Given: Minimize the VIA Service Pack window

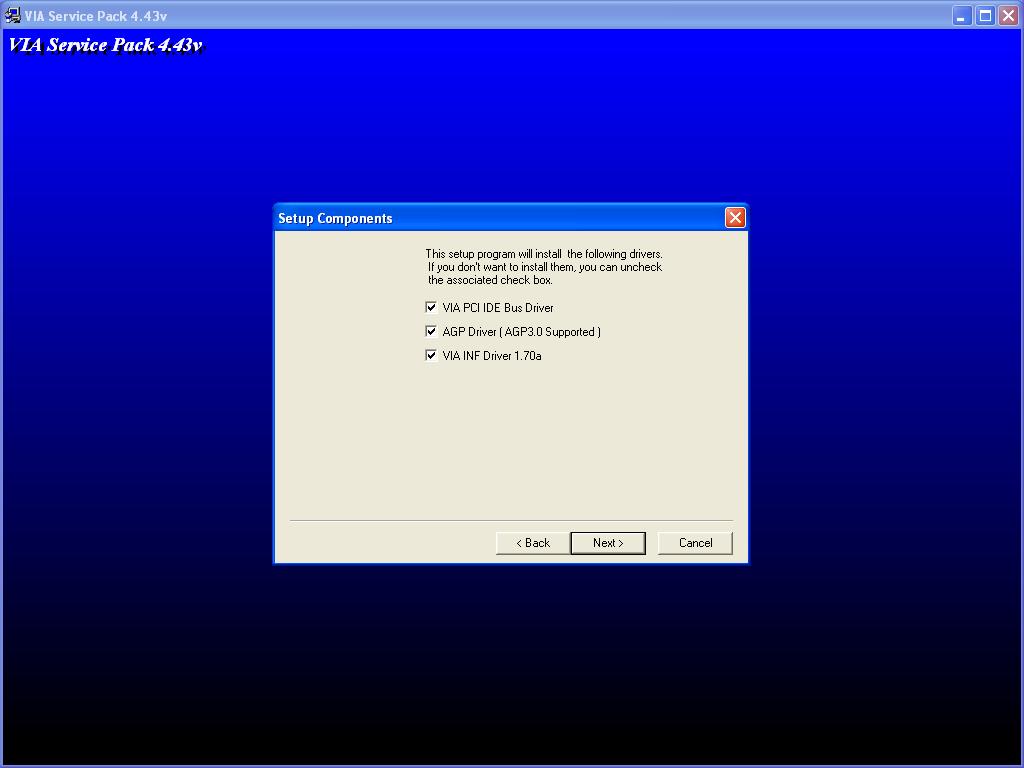Looking at the screenshot, I should (x=961, y=16).
